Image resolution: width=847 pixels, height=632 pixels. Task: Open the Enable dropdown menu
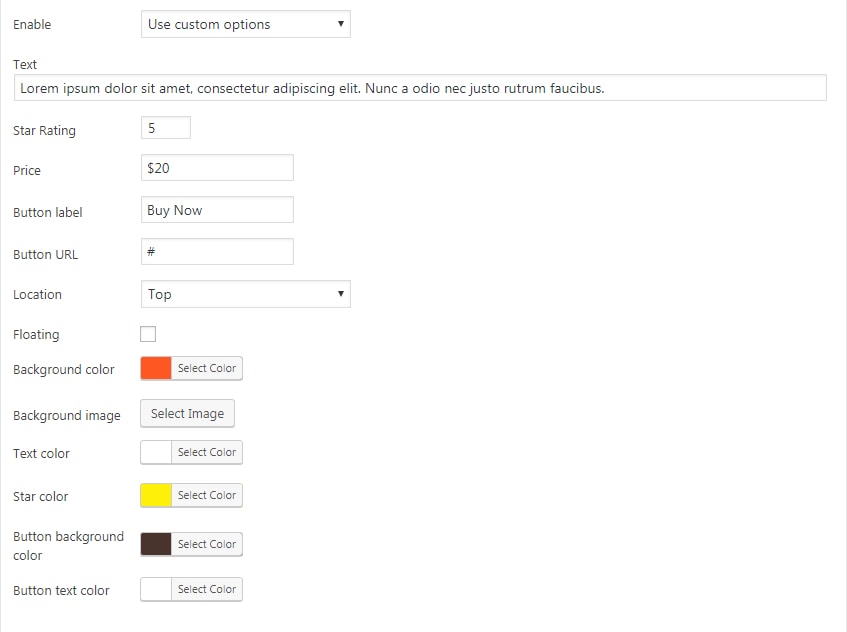[x=245, y=24]
